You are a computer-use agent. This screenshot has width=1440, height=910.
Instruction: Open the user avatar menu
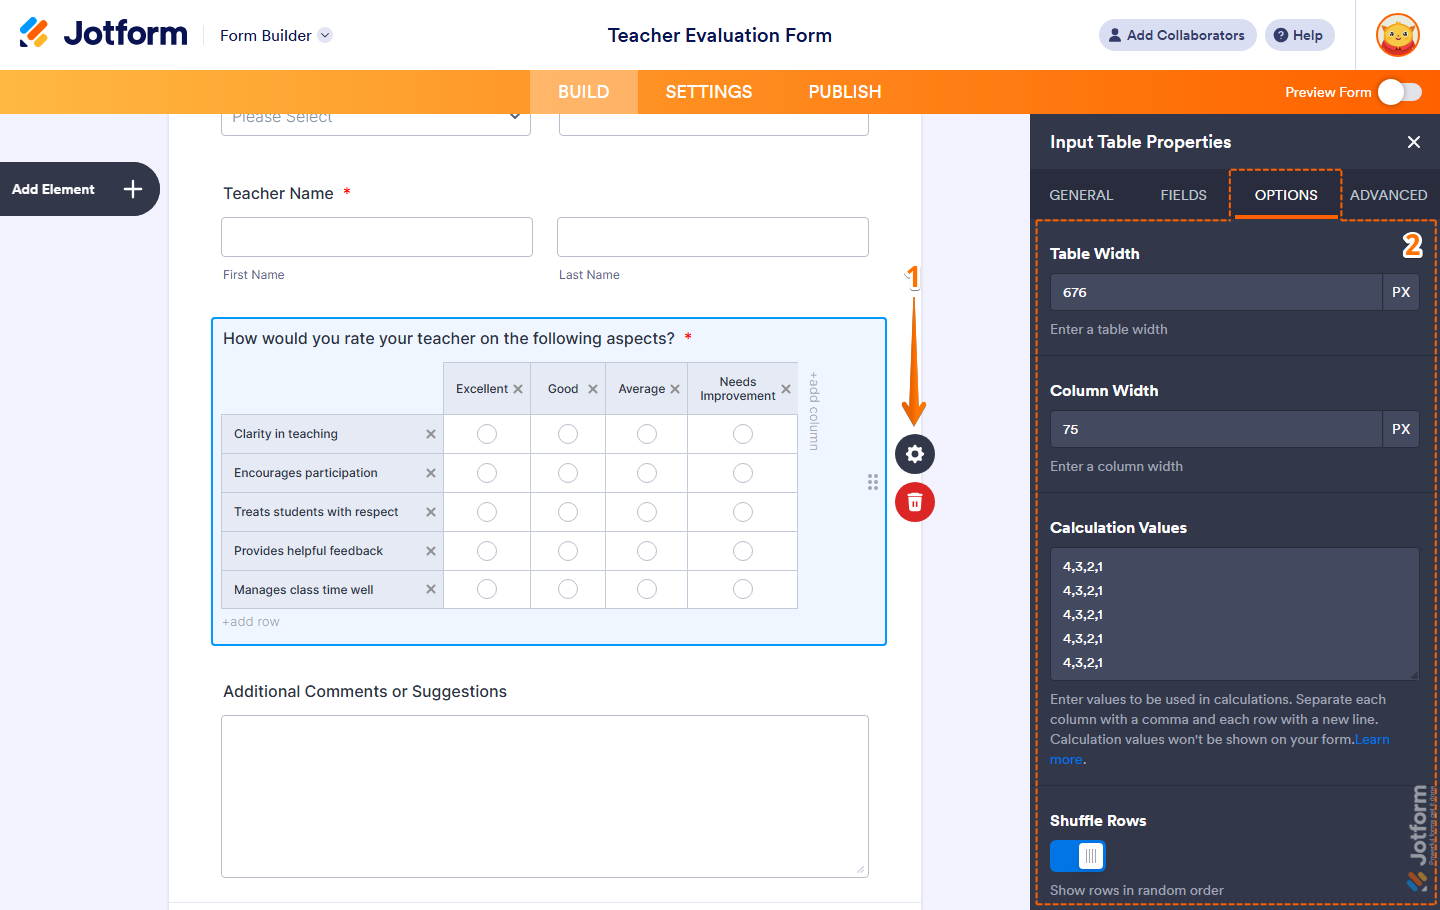(1397, 35)
